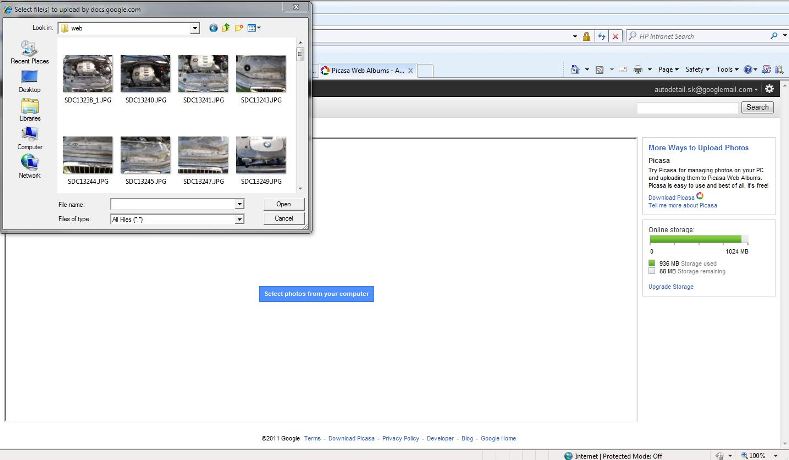
Task: Switch to Picasa Web Albums tab
Action: coord(367,70)
